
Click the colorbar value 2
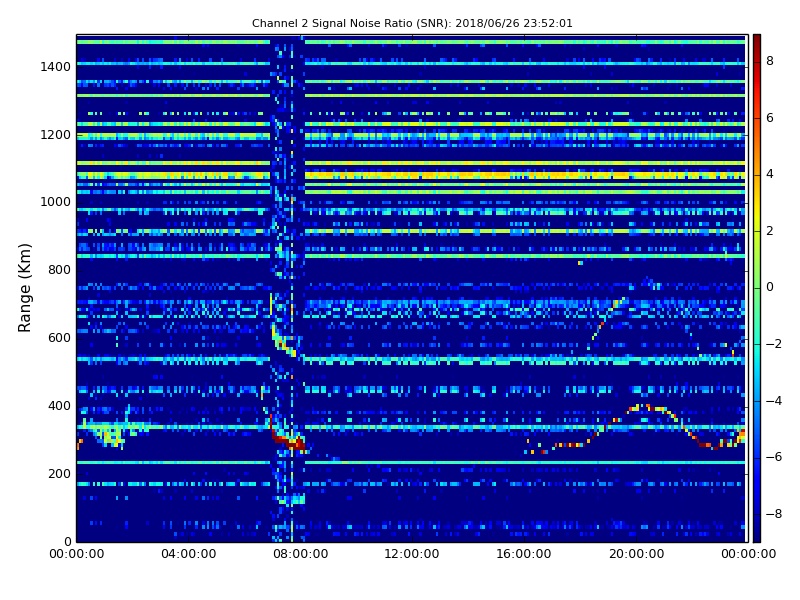[x=770, y=231]
